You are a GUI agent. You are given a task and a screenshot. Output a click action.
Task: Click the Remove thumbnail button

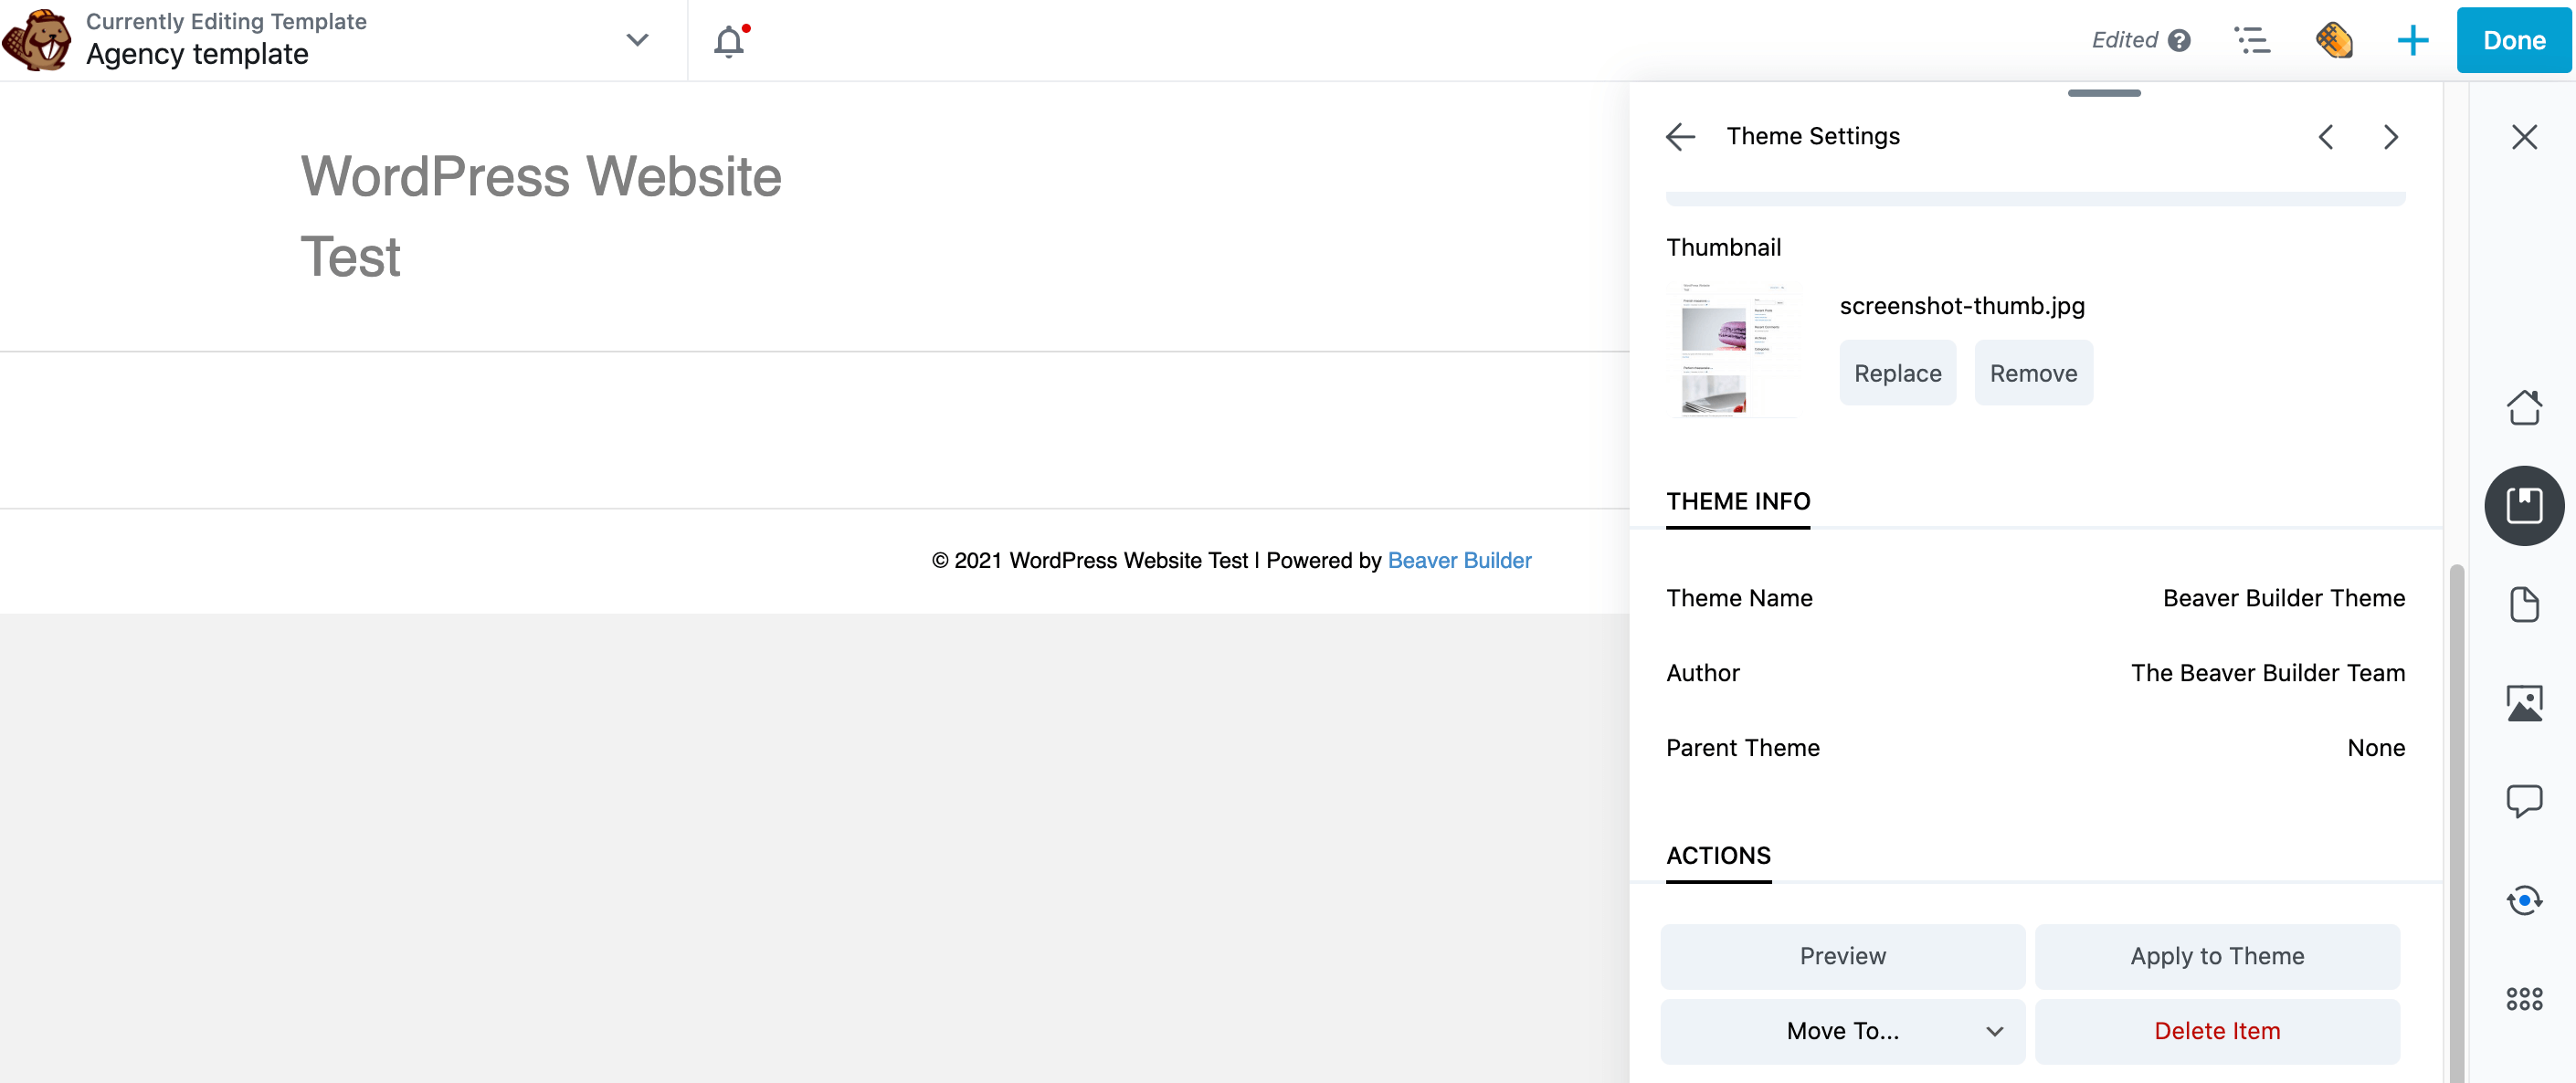(2032, 373)
